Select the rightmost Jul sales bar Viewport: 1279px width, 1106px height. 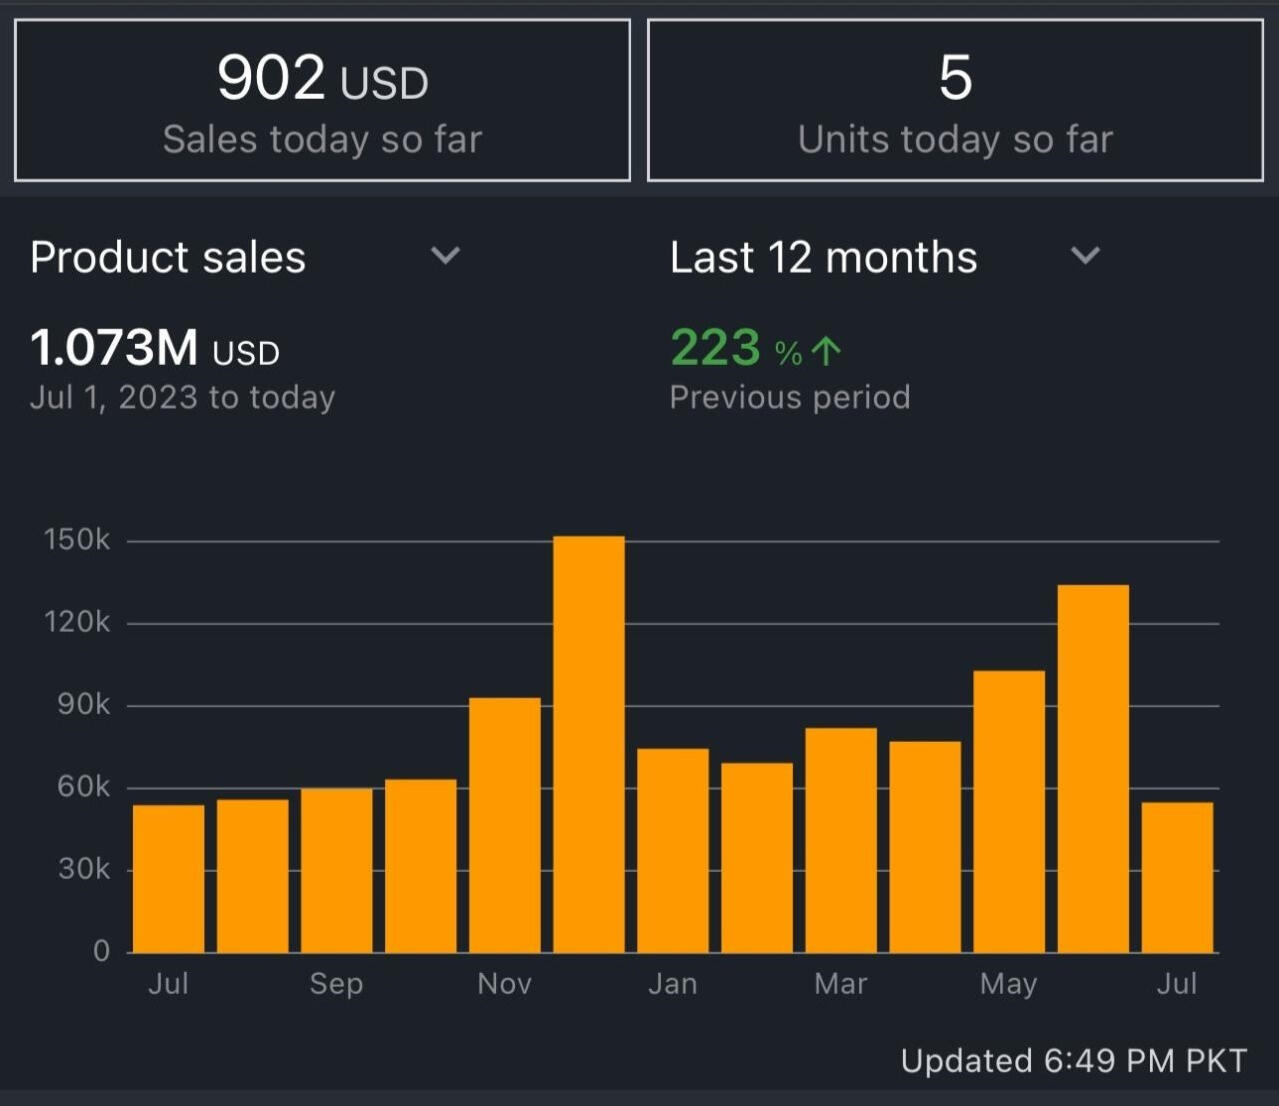click(1177, 877)
